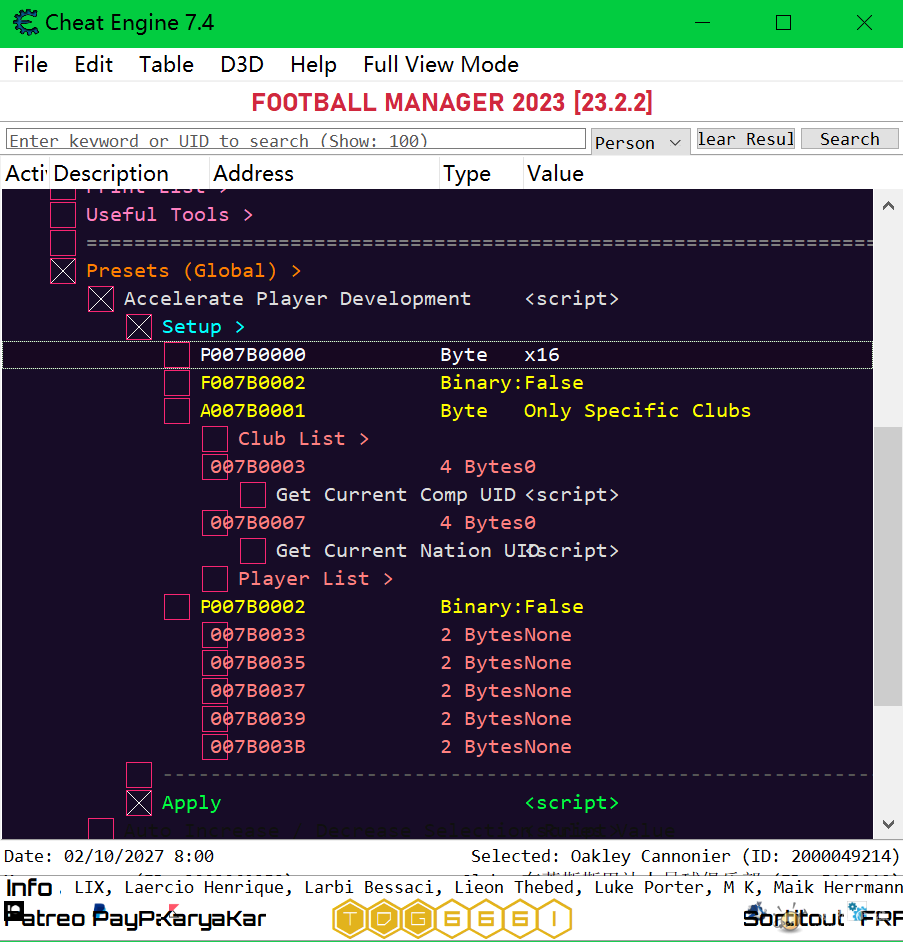Viewport: 903px width, 942px height.
Task: Open the Table menu
Action: [x=166, y=65]
